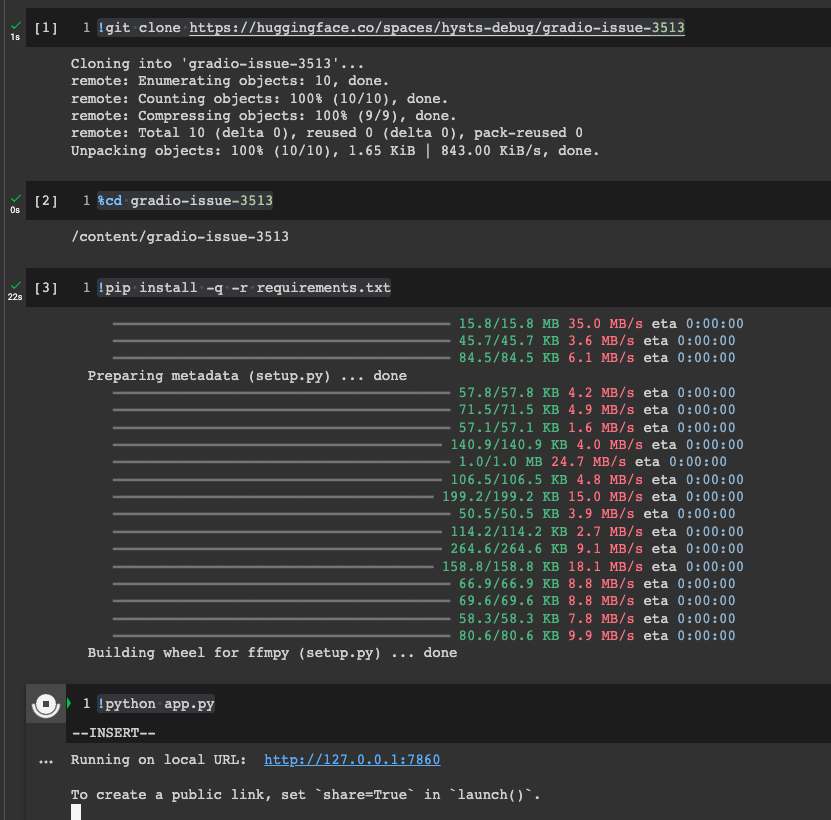Select the 1s execution time badge

coord(13,38)
